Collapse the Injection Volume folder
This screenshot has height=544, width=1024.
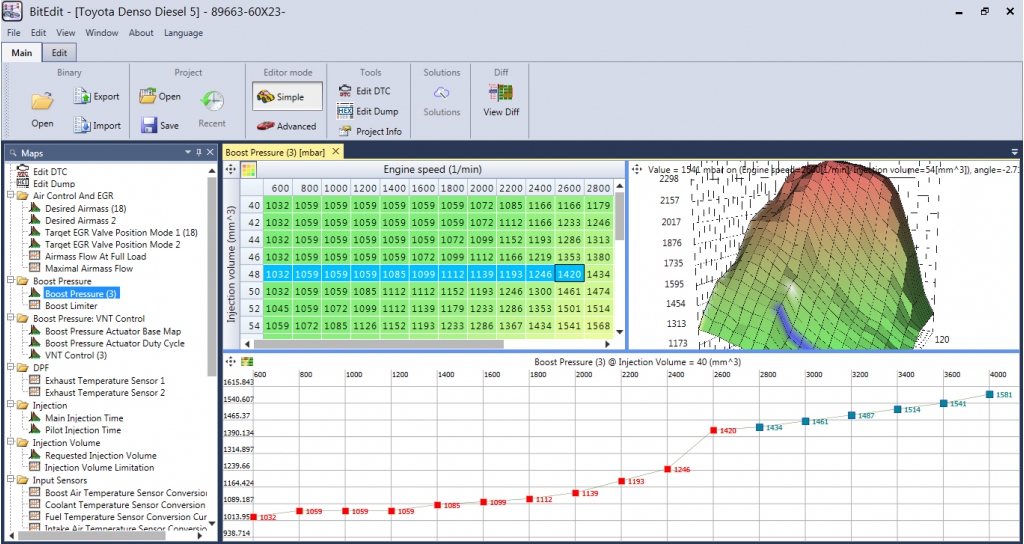[x=10, y=443]
